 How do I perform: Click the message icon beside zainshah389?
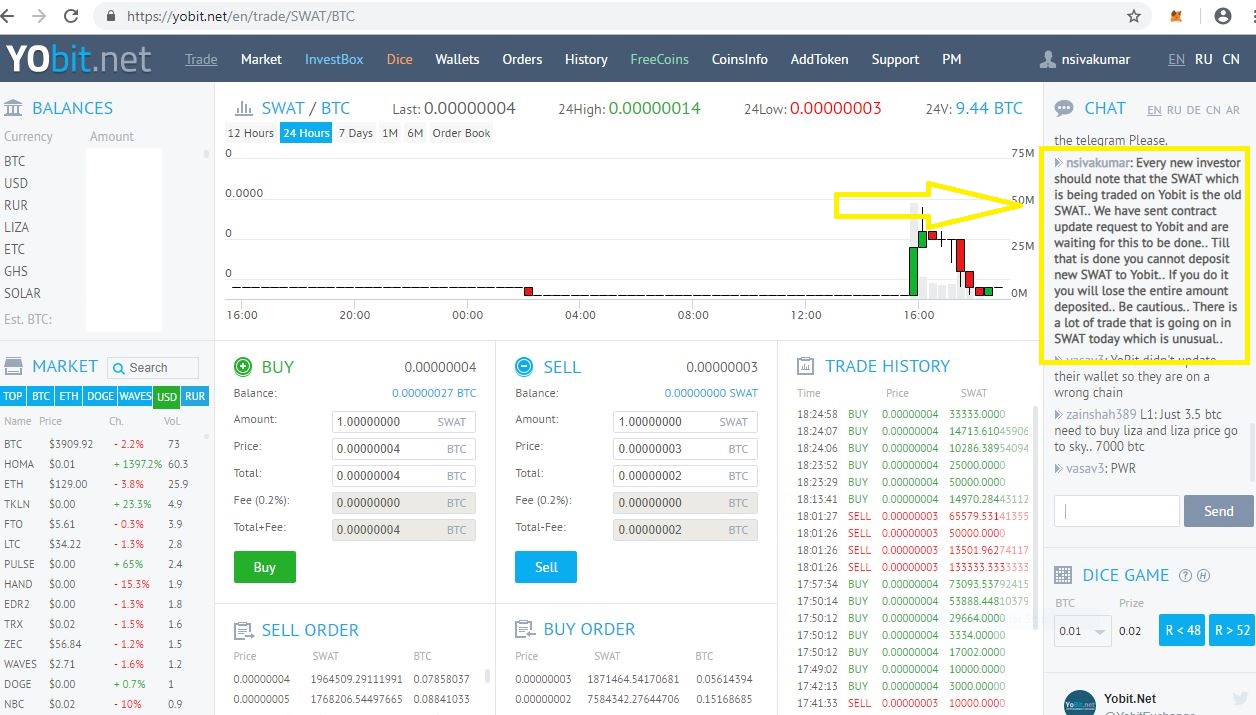1058,414
